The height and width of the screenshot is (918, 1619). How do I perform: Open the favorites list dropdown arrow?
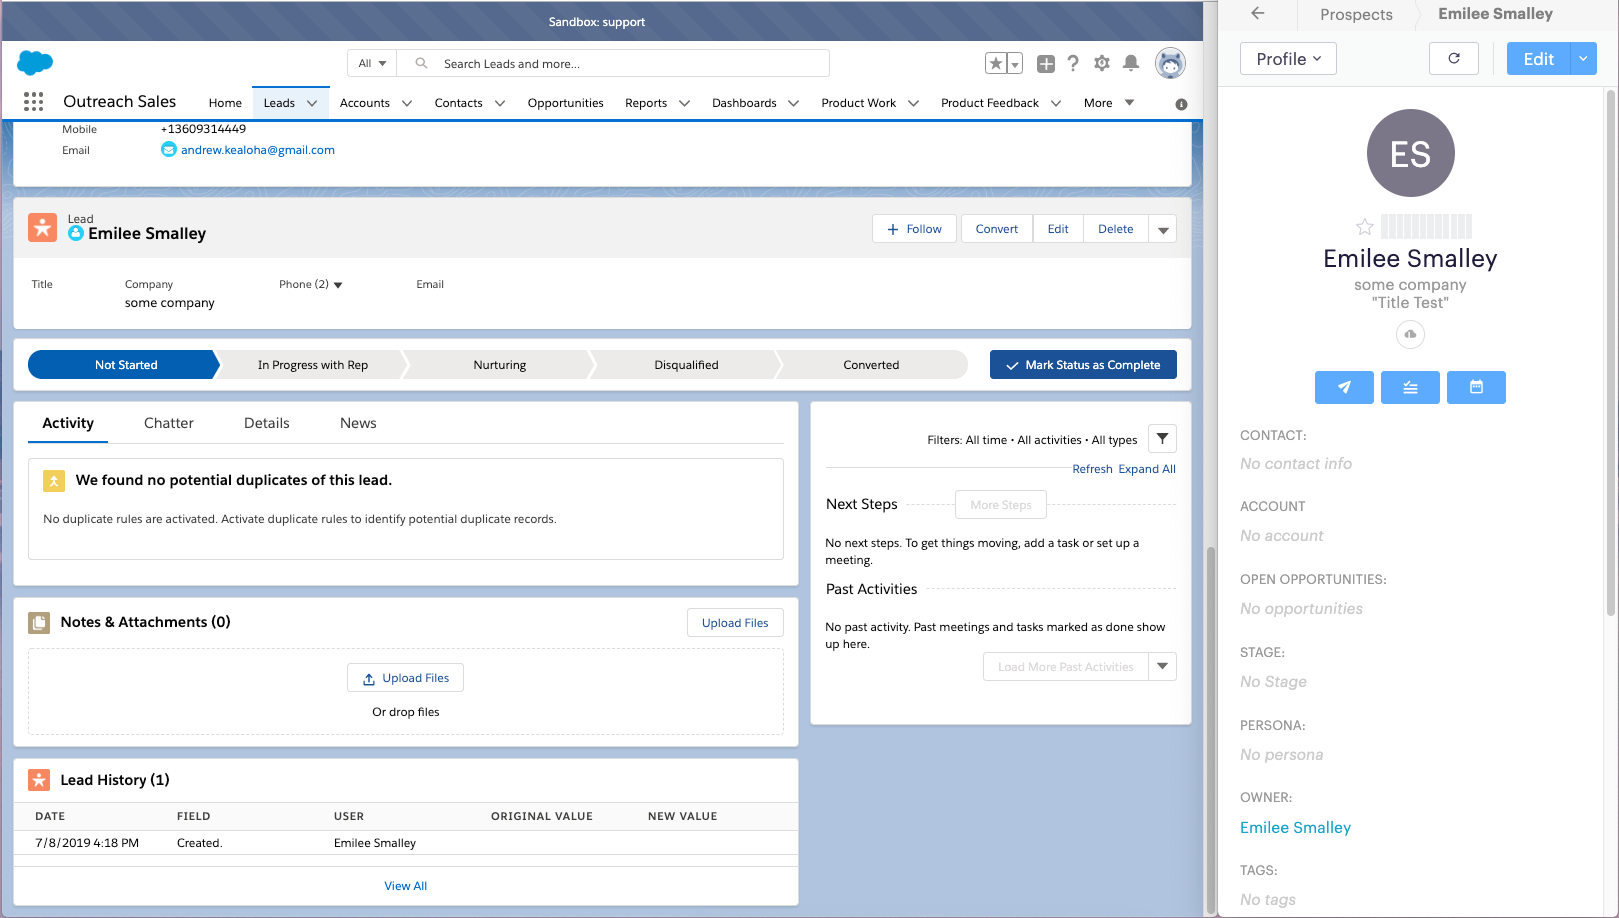click(x=1015, y=64)
